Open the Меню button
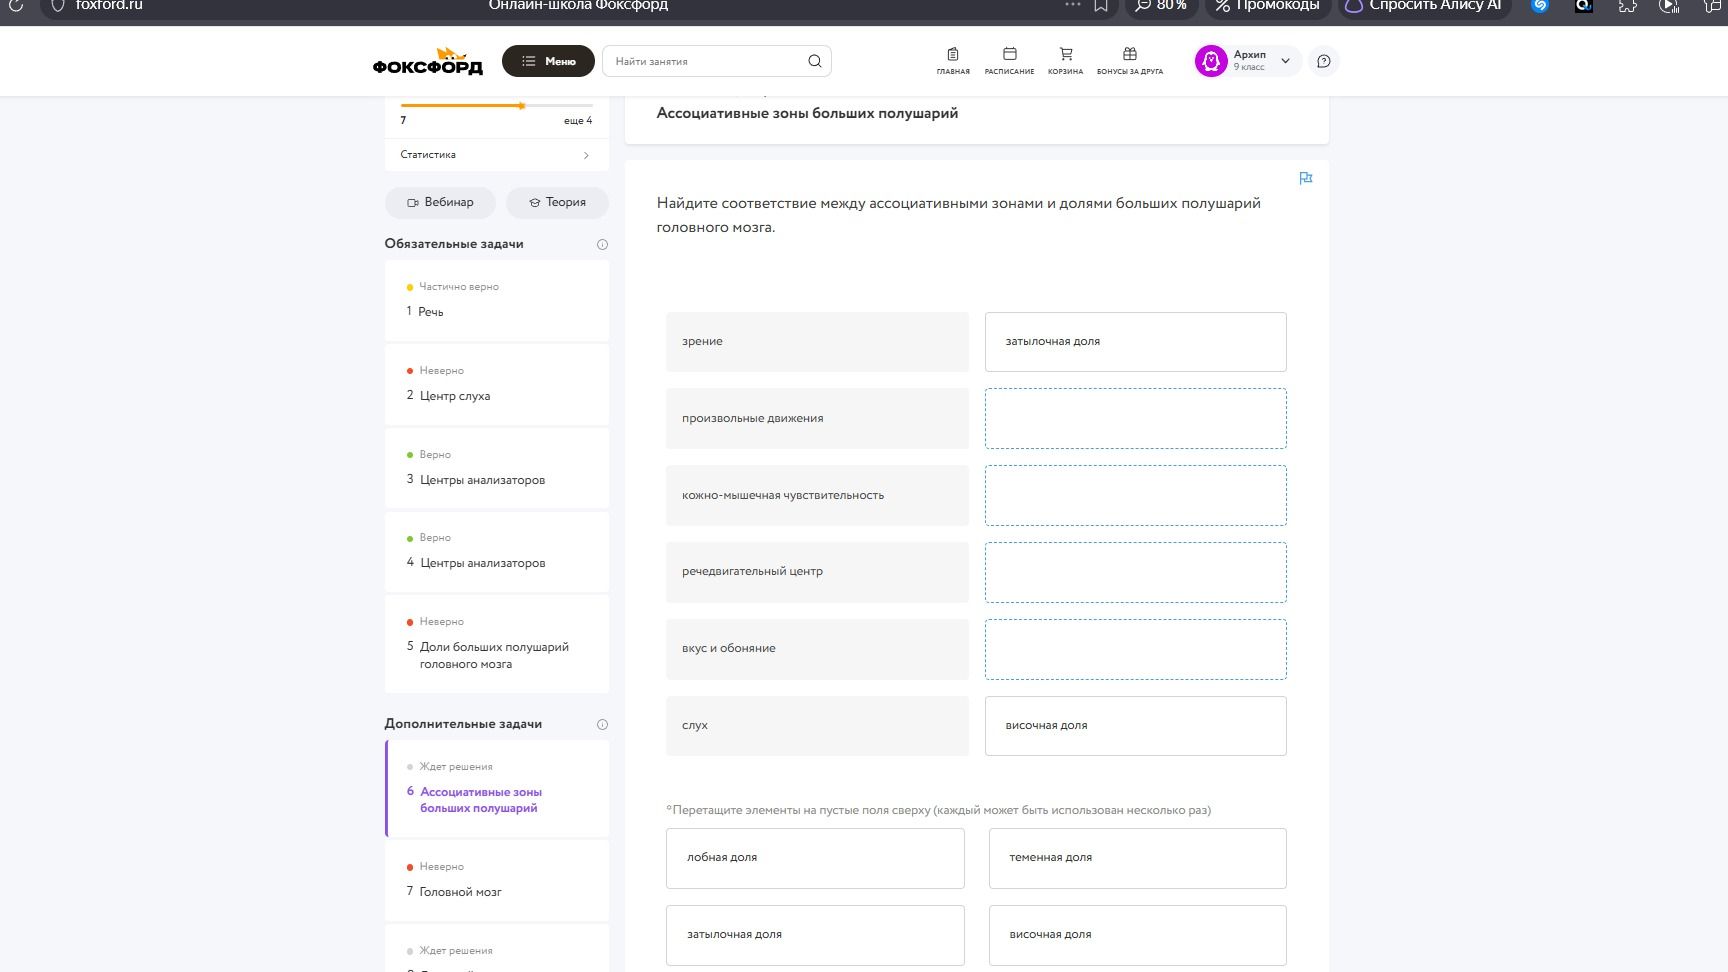This screenshot has width=1728, height=972. [548, 61]
